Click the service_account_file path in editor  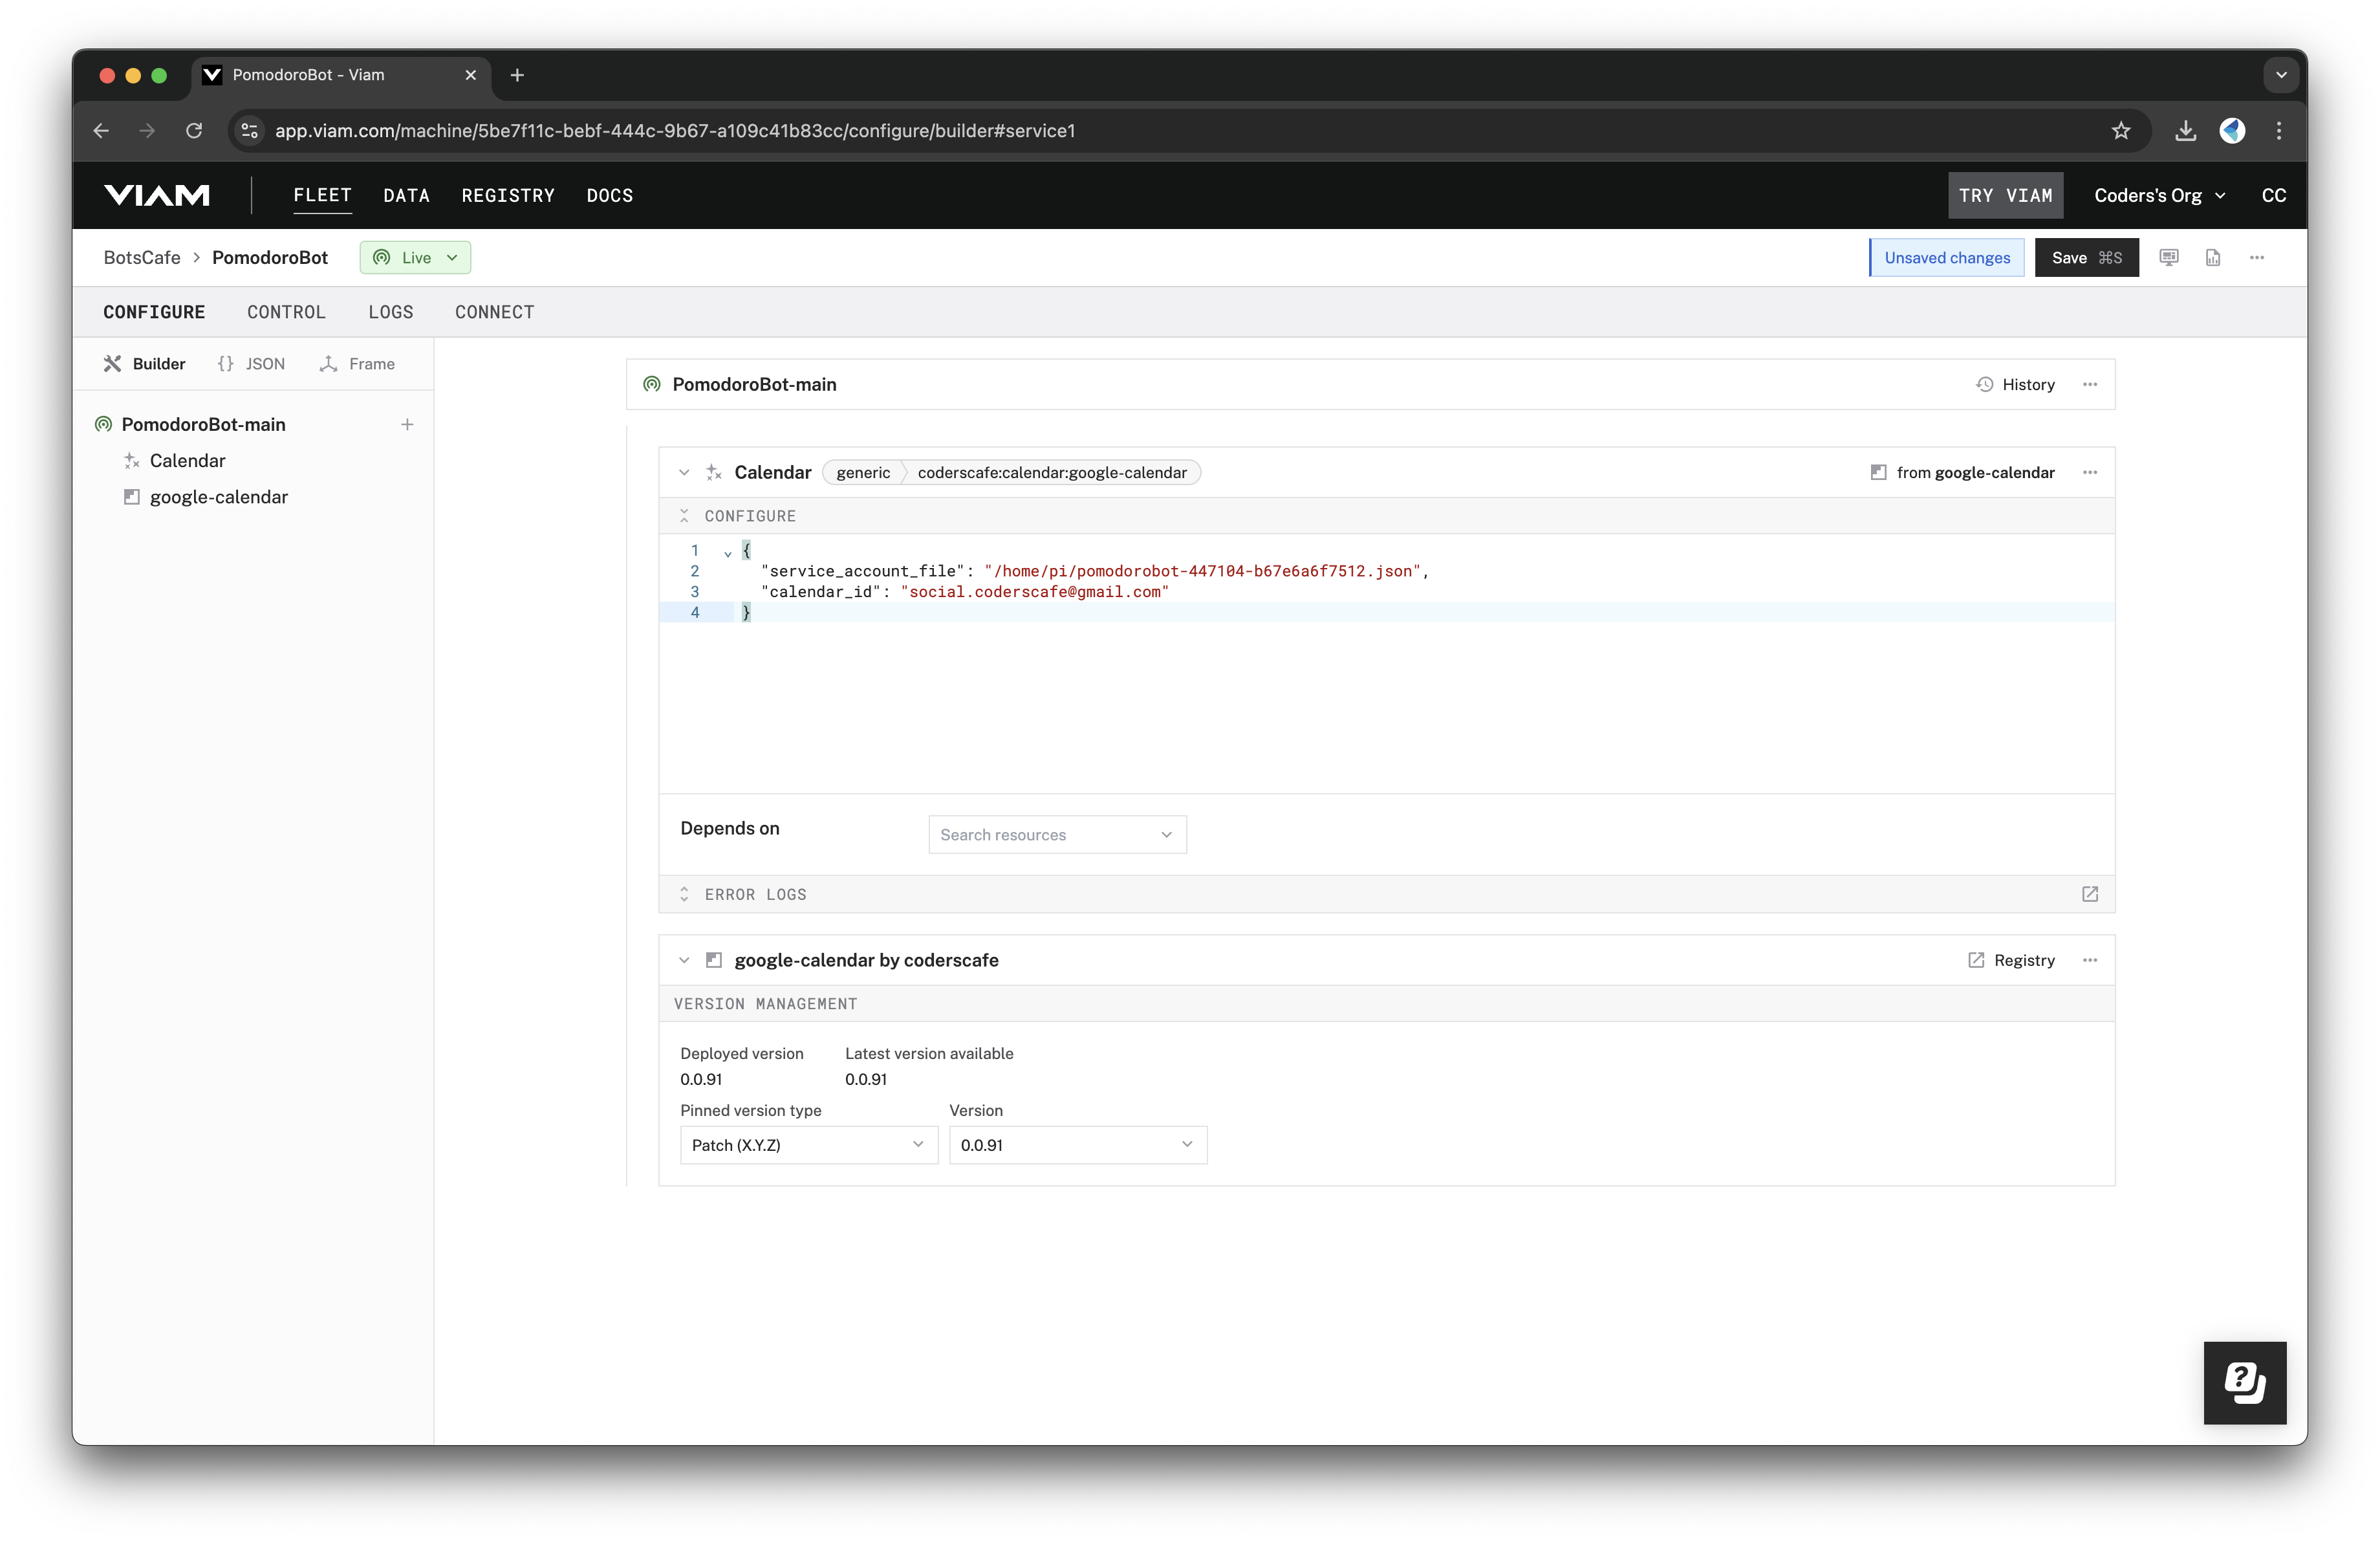1202,570
